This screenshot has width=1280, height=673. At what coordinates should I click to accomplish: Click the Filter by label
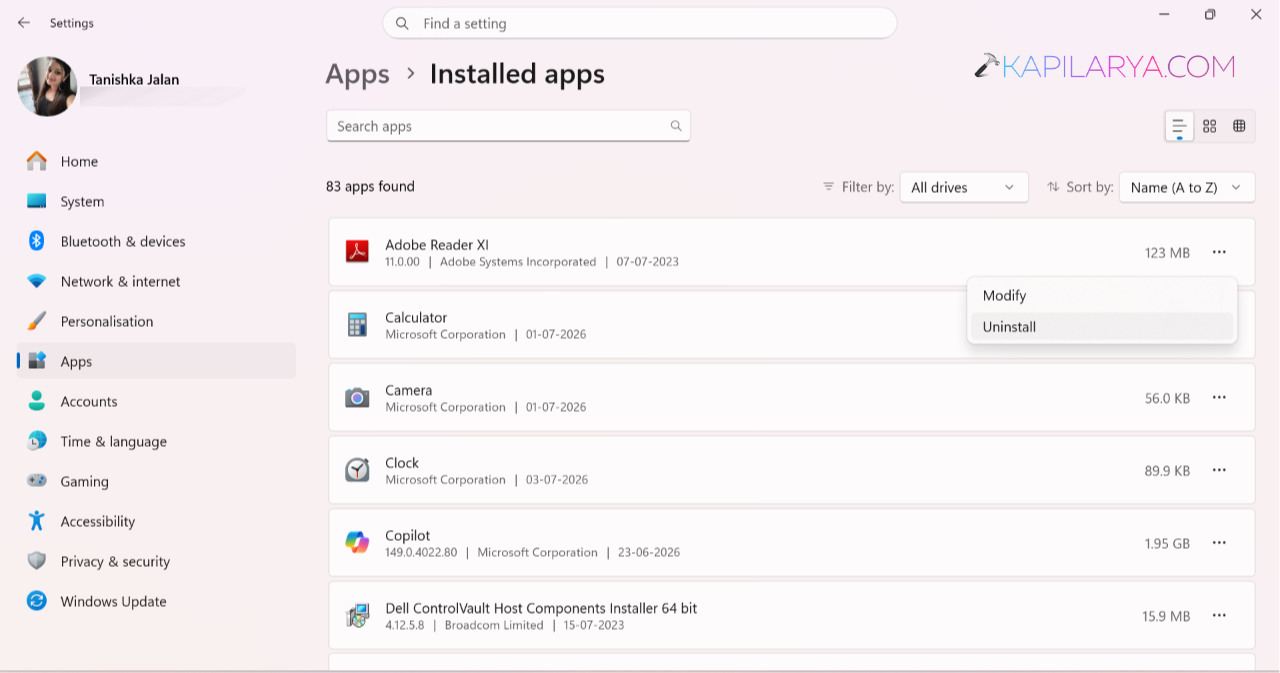click(x=868, y=187)
